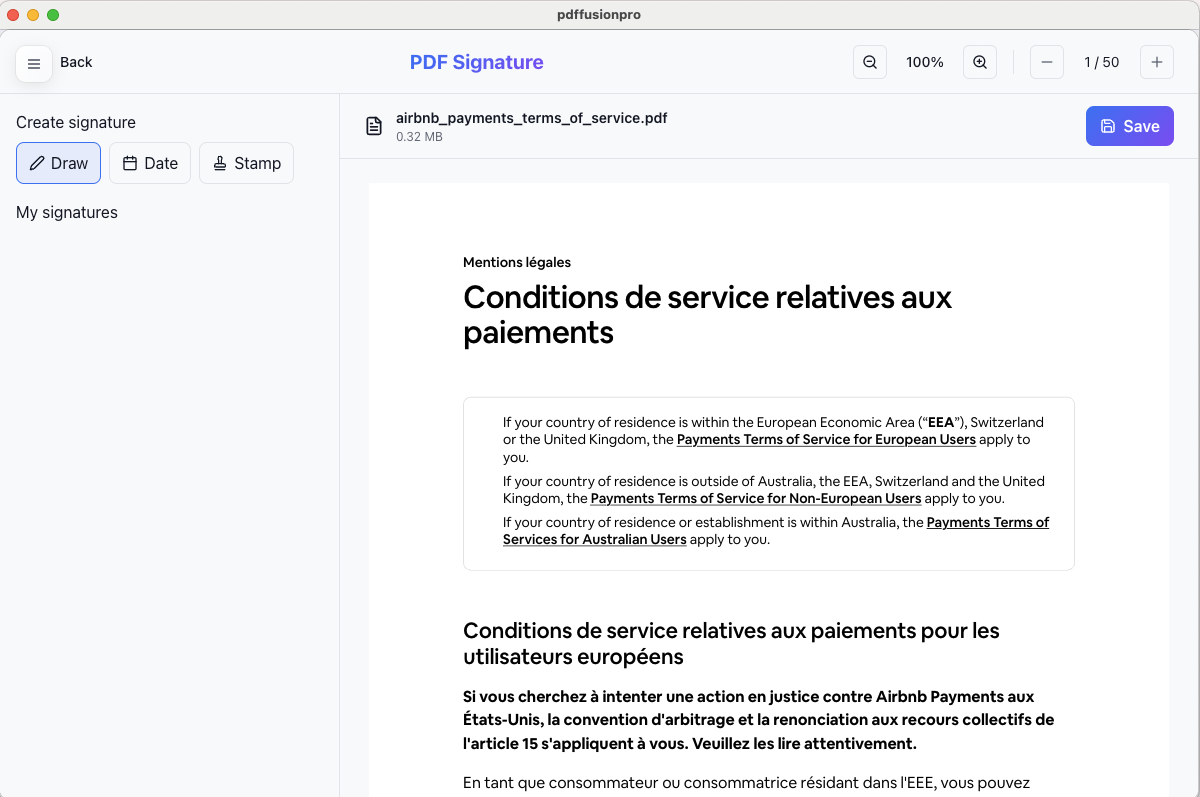Click the 100% zoom level value

tap(925, 62)
